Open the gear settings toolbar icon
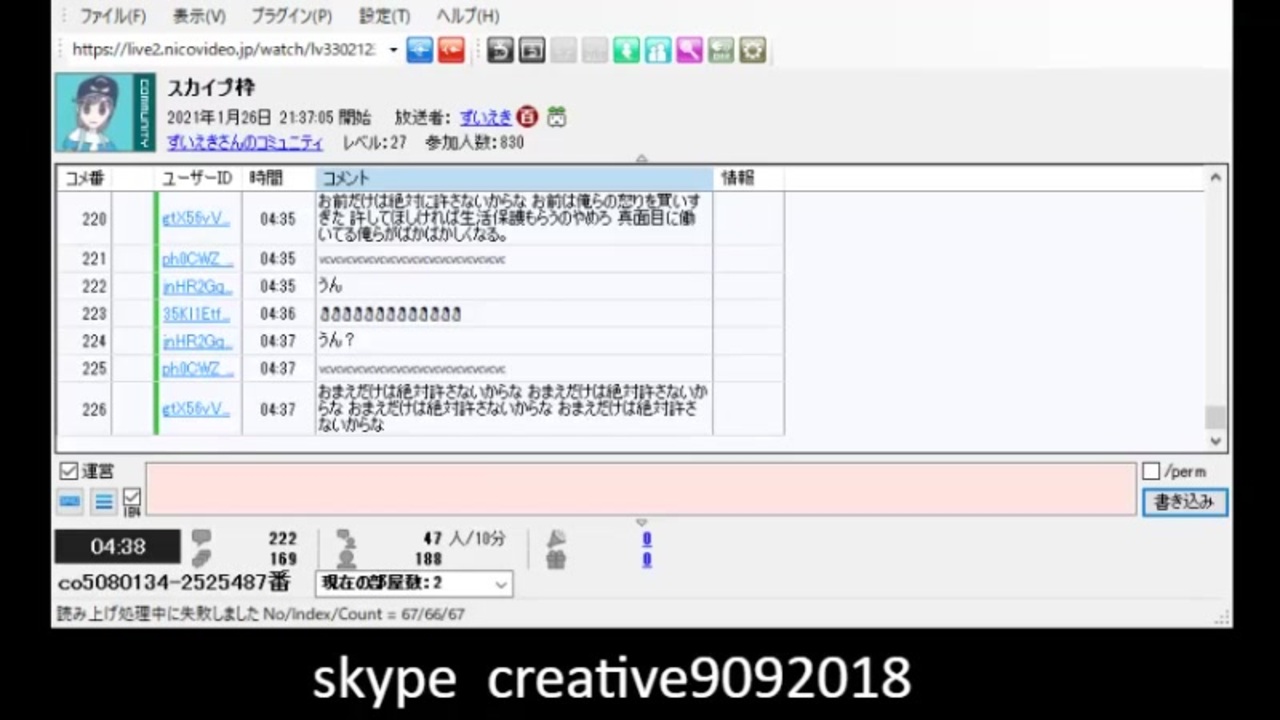This screenshot has height=720, width=1280. [x=753, y=49]
